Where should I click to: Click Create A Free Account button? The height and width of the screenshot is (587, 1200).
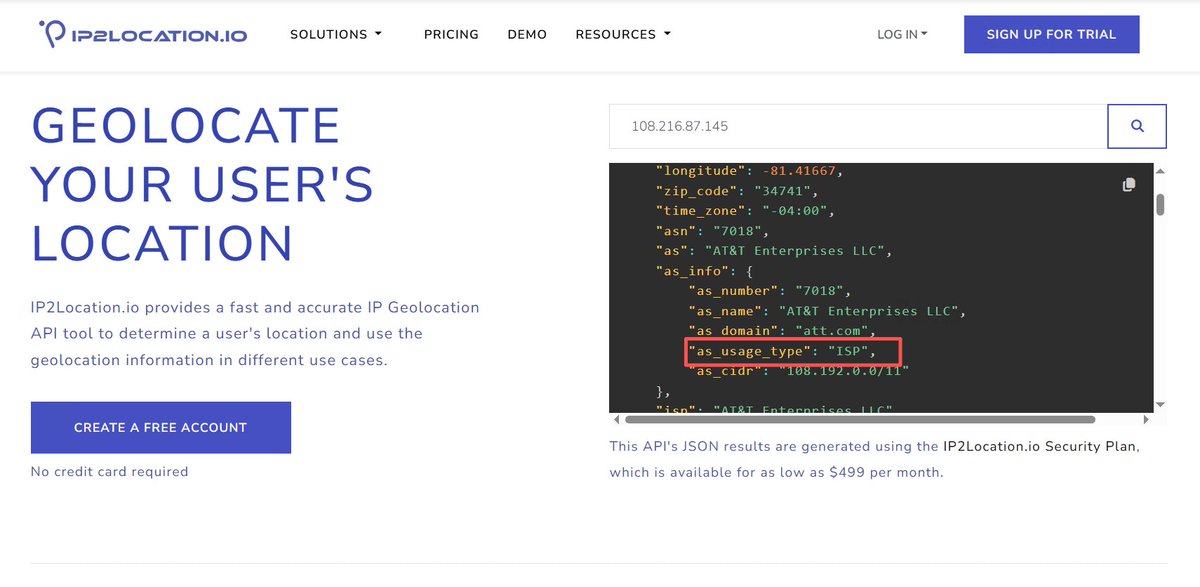coord(161,427)
